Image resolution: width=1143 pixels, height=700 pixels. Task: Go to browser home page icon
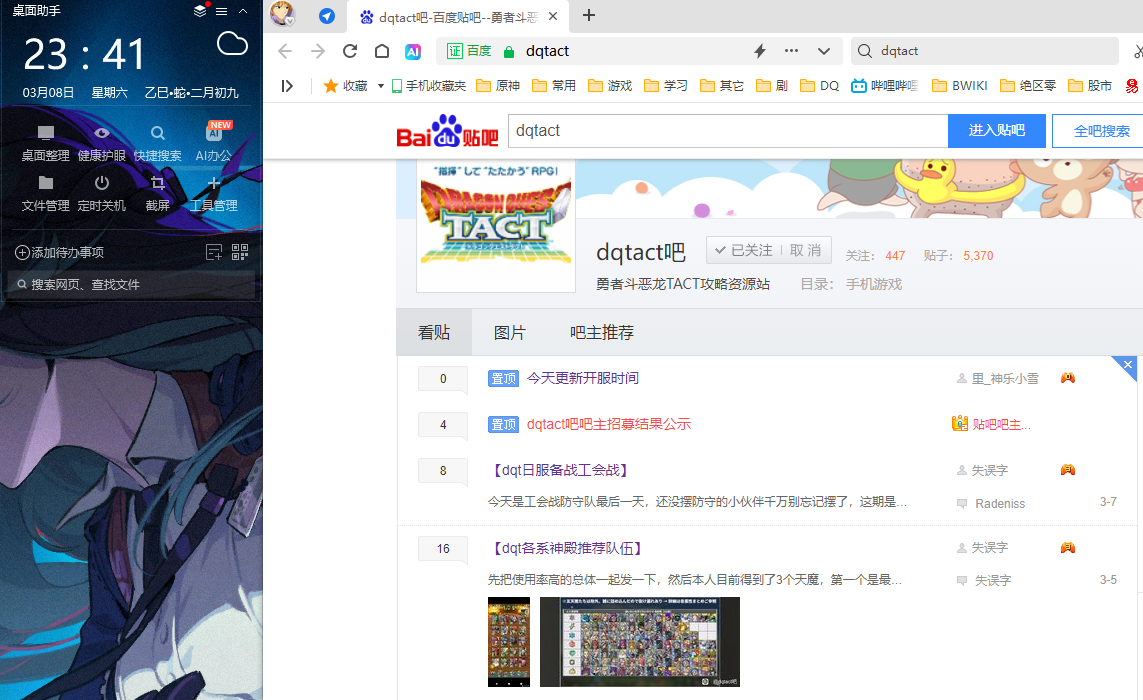(382, 51)
